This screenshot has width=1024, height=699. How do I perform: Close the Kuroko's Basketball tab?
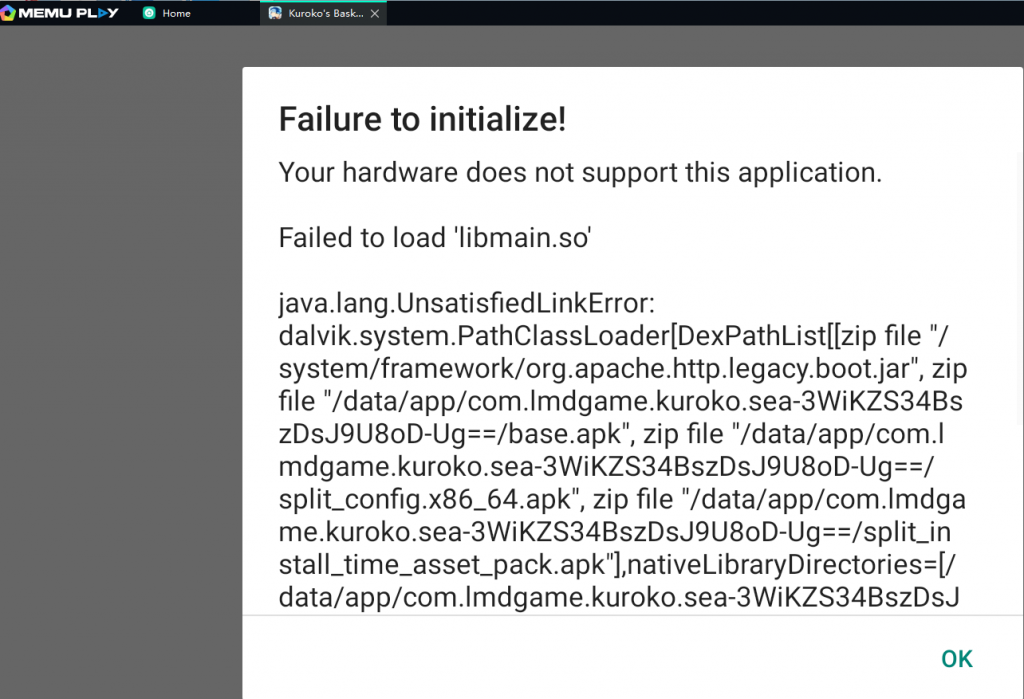click(x=375, y=14)
